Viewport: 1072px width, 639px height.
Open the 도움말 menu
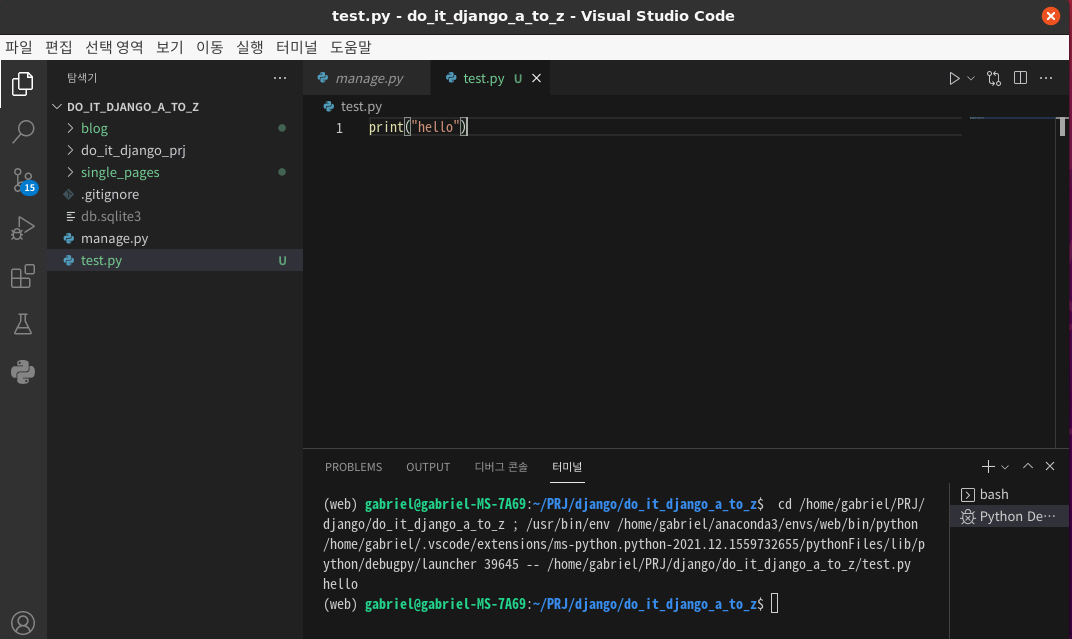350,47
